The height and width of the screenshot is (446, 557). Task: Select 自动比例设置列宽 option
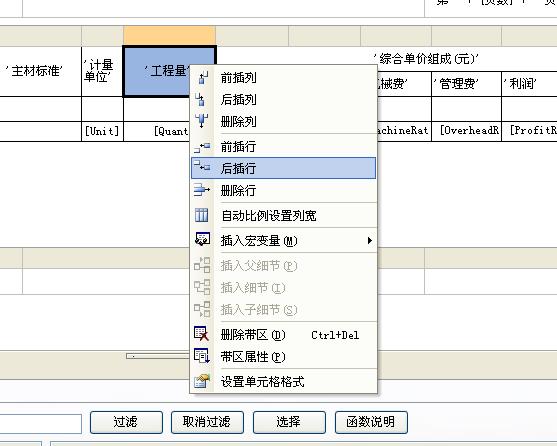coord(283,216)
